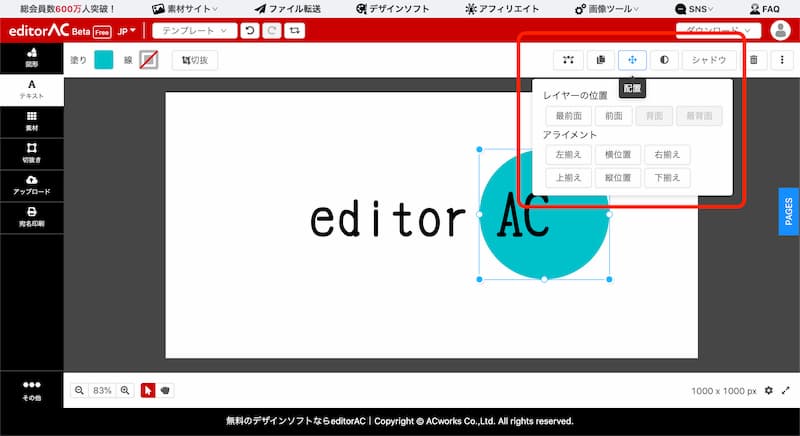Click the bottom-right resize handle of the circle
Image resolution: width=800 pixels, height=436 pixels.
[609, 279]
